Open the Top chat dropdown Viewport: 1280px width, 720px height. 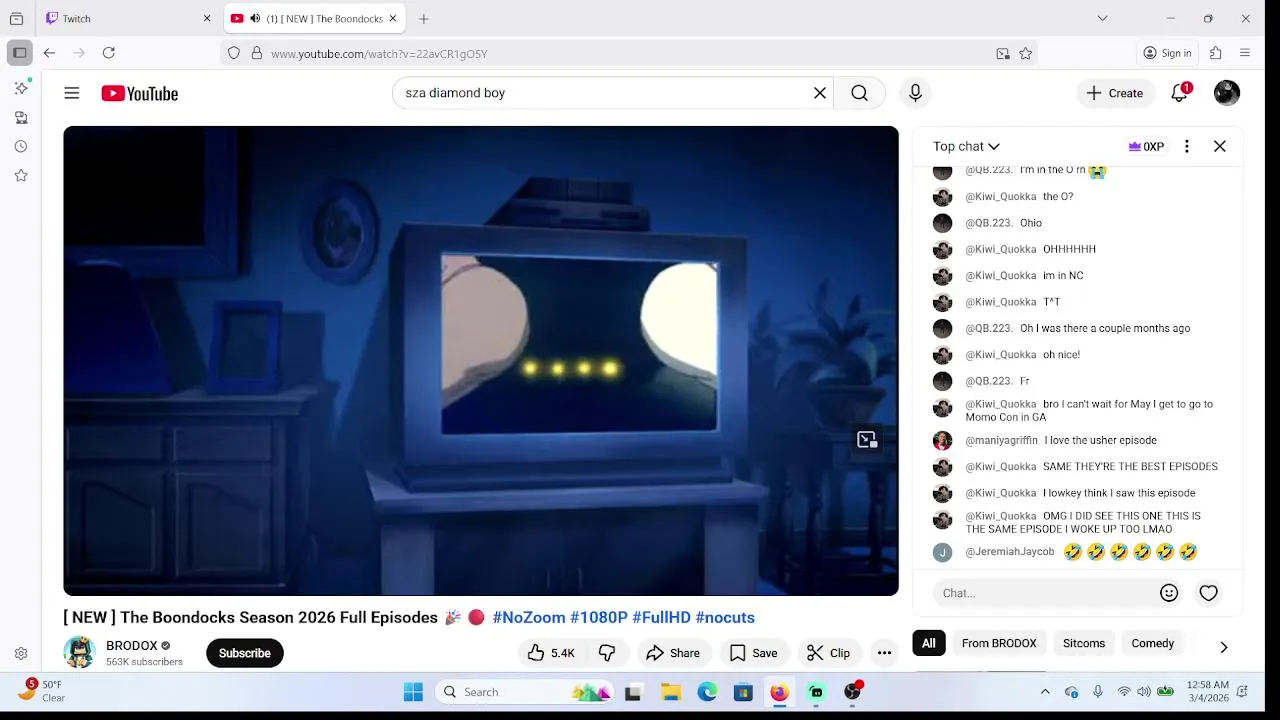(x=966, y=146)
